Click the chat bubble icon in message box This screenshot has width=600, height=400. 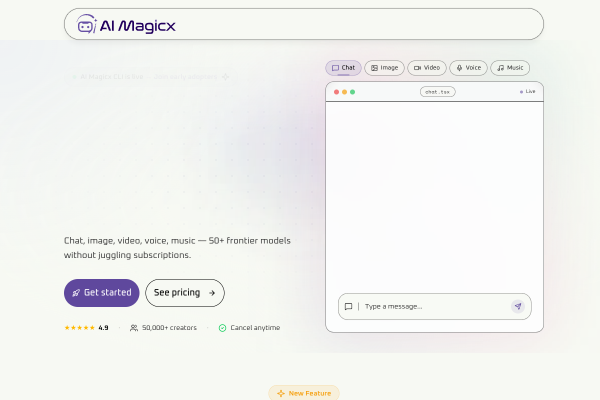pyautogui.click(x=348, y=307)
